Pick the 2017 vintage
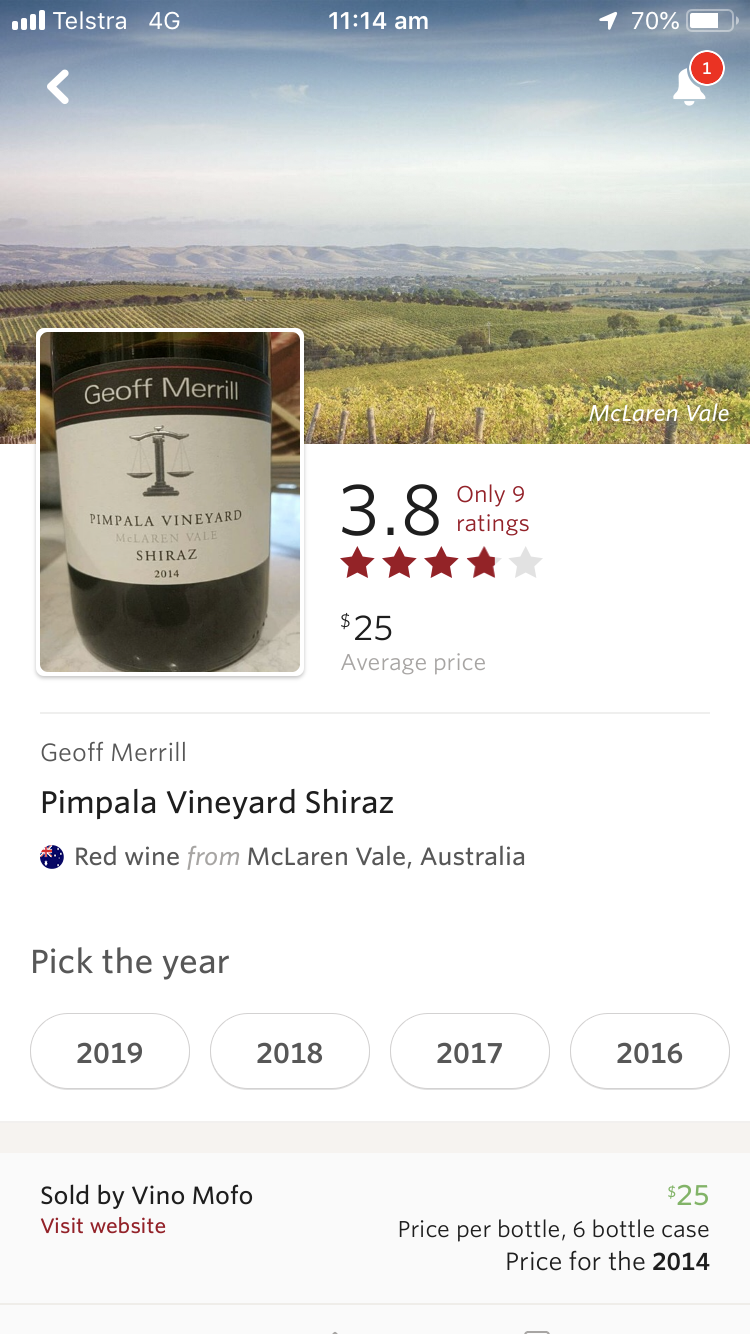This screenshot has height=1334, width=750. 470,1052
